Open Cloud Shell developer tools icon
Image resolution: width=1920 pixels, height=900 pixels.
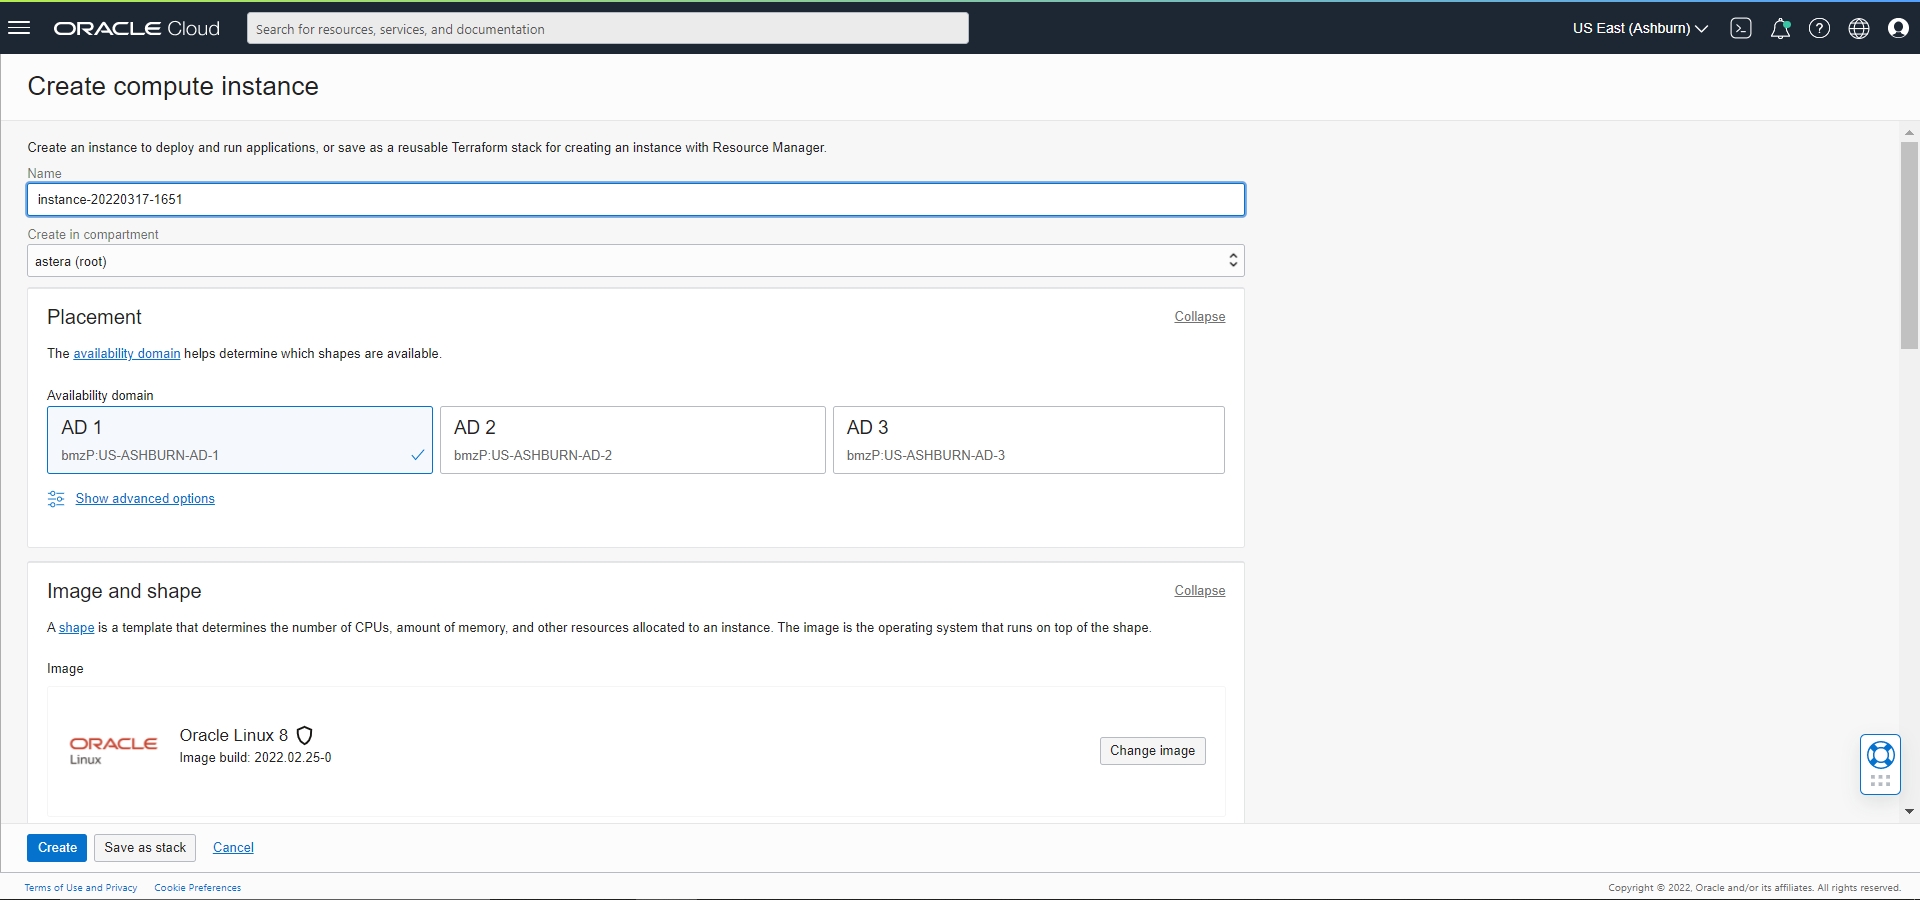(1741, 28)
